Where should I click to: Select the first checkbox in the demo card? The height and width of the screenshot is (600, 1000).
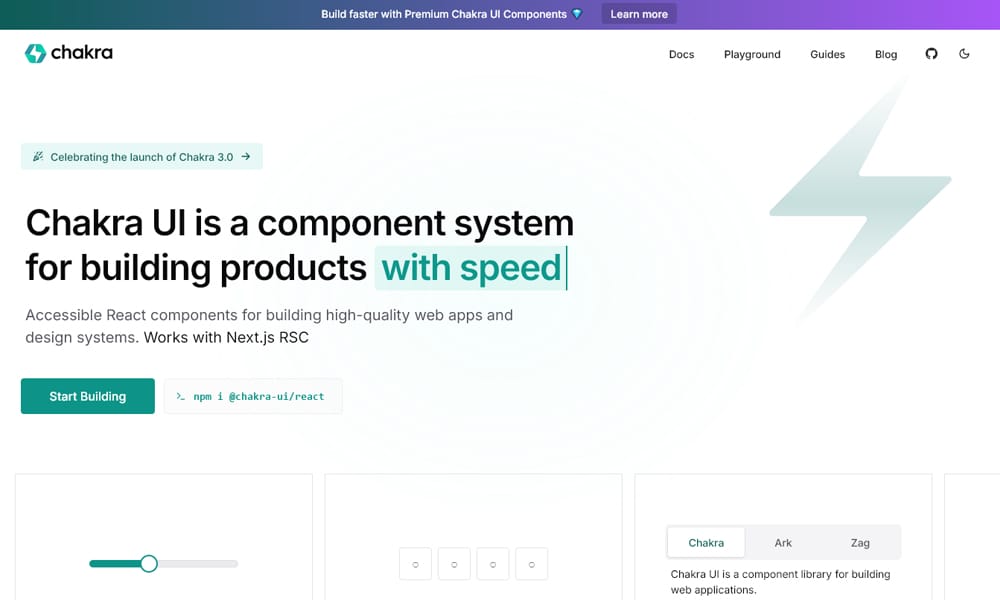(x=415, y=563)
